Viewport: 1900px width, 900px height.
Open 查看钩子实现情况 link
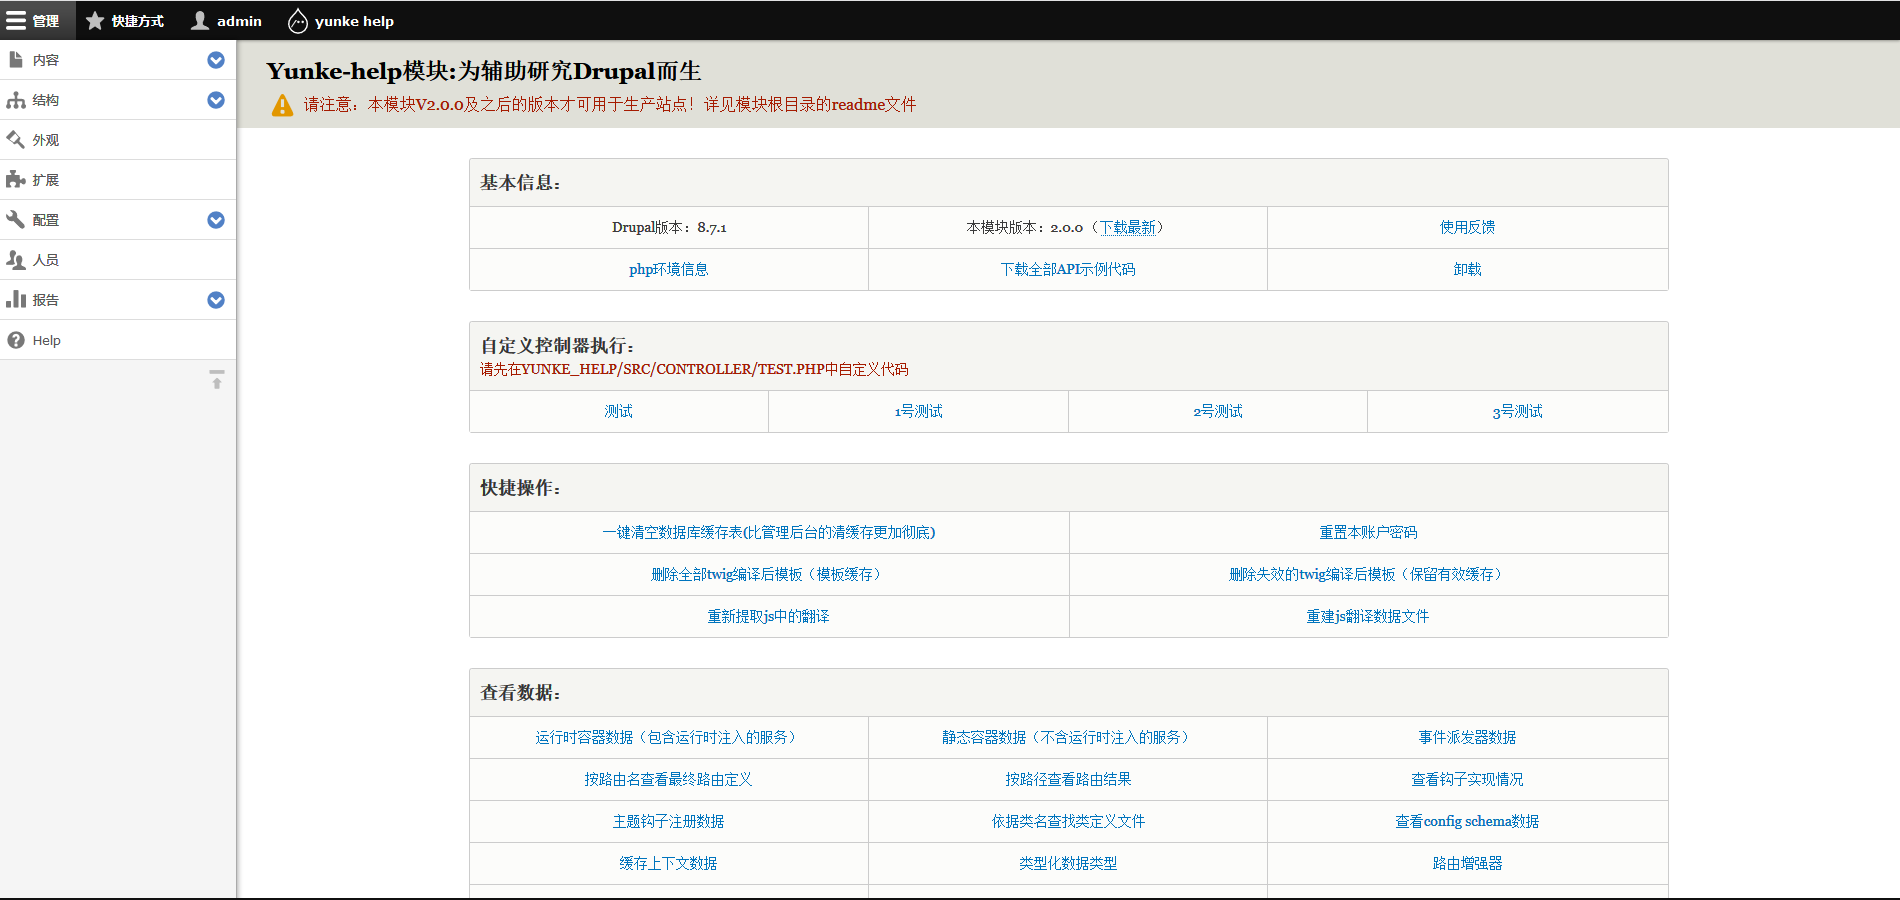click(x=1467, y=779)
